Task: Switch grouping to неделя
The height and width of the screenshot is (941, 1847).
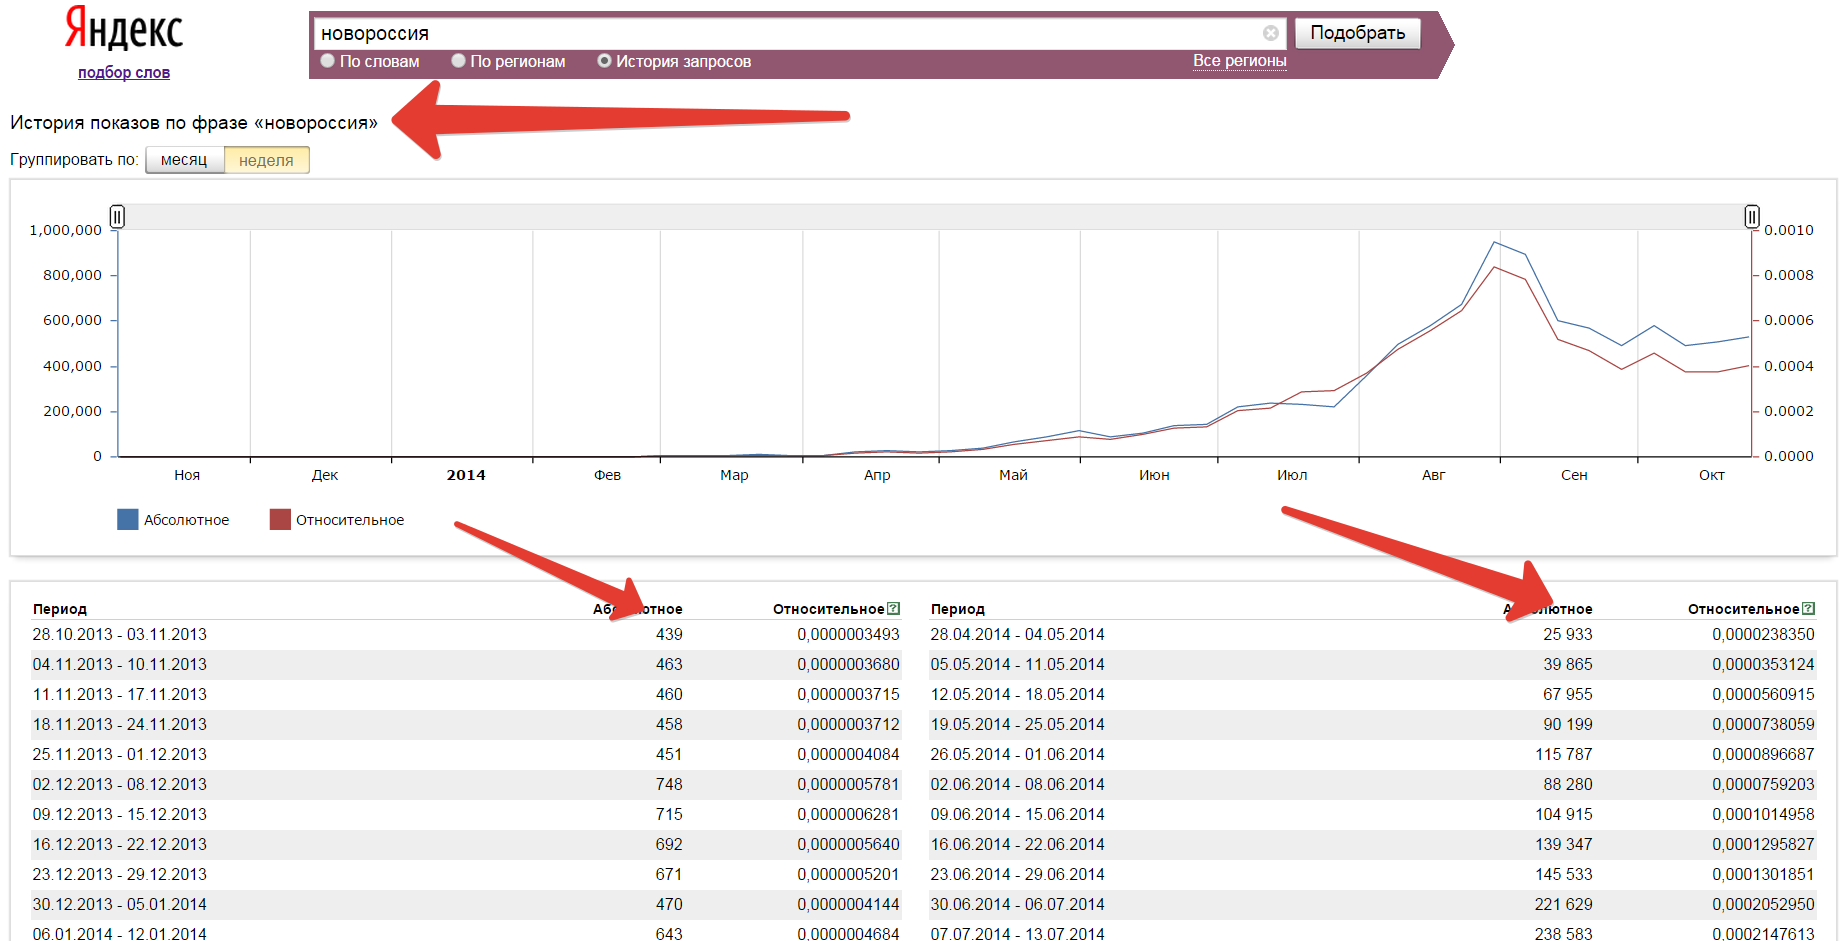Action: (x=266, y=160)
